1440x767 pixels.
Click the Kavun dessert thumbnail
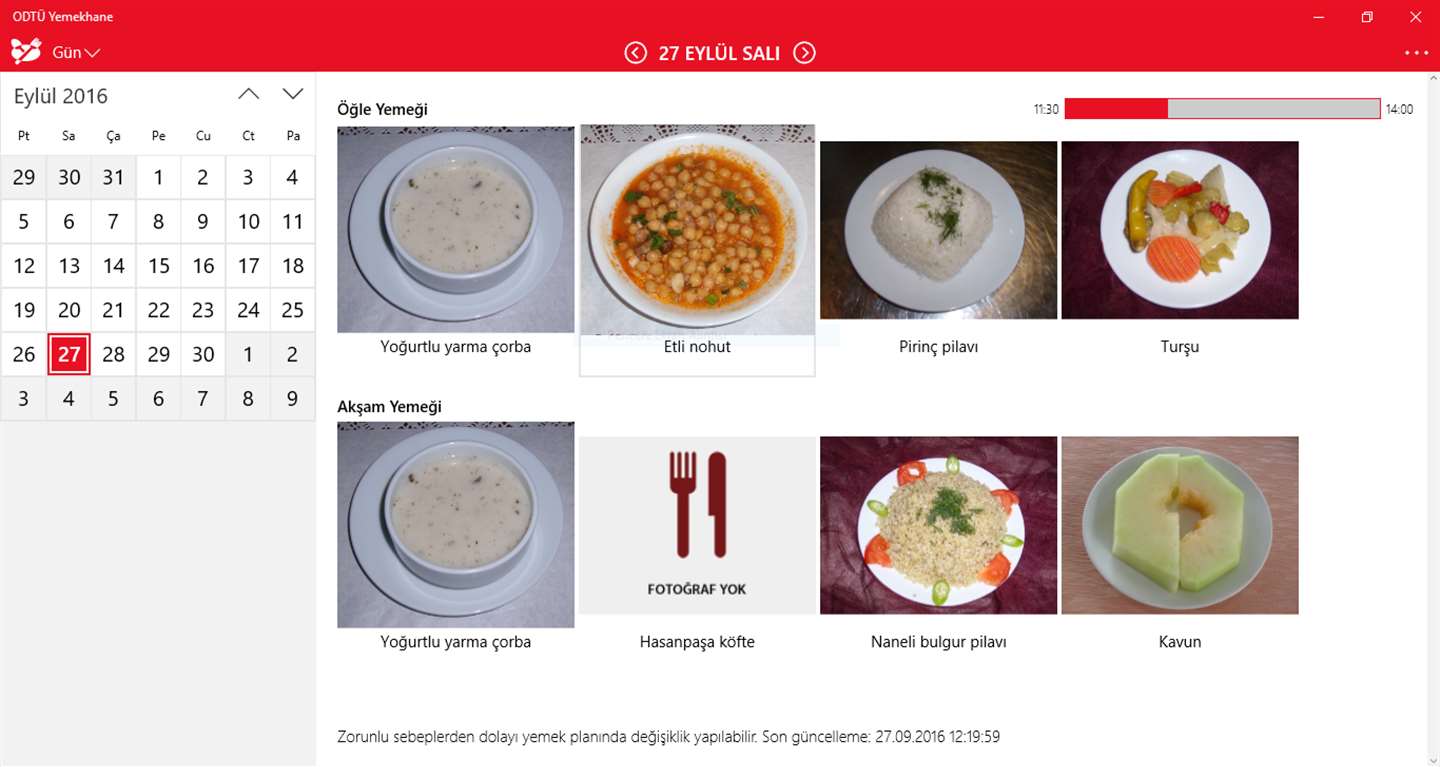pyautogui.click(x=1180, y=525)
